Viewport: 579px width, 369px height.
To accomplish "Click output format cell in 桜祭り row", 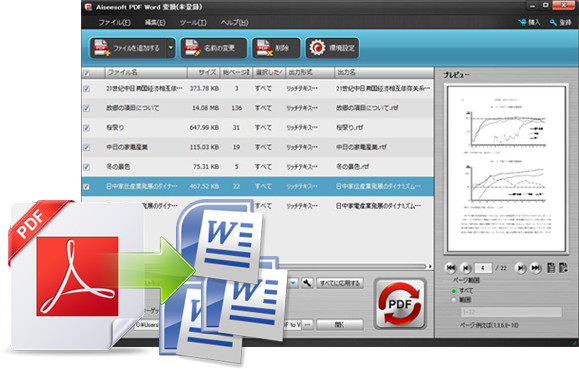I will point(302,128).
